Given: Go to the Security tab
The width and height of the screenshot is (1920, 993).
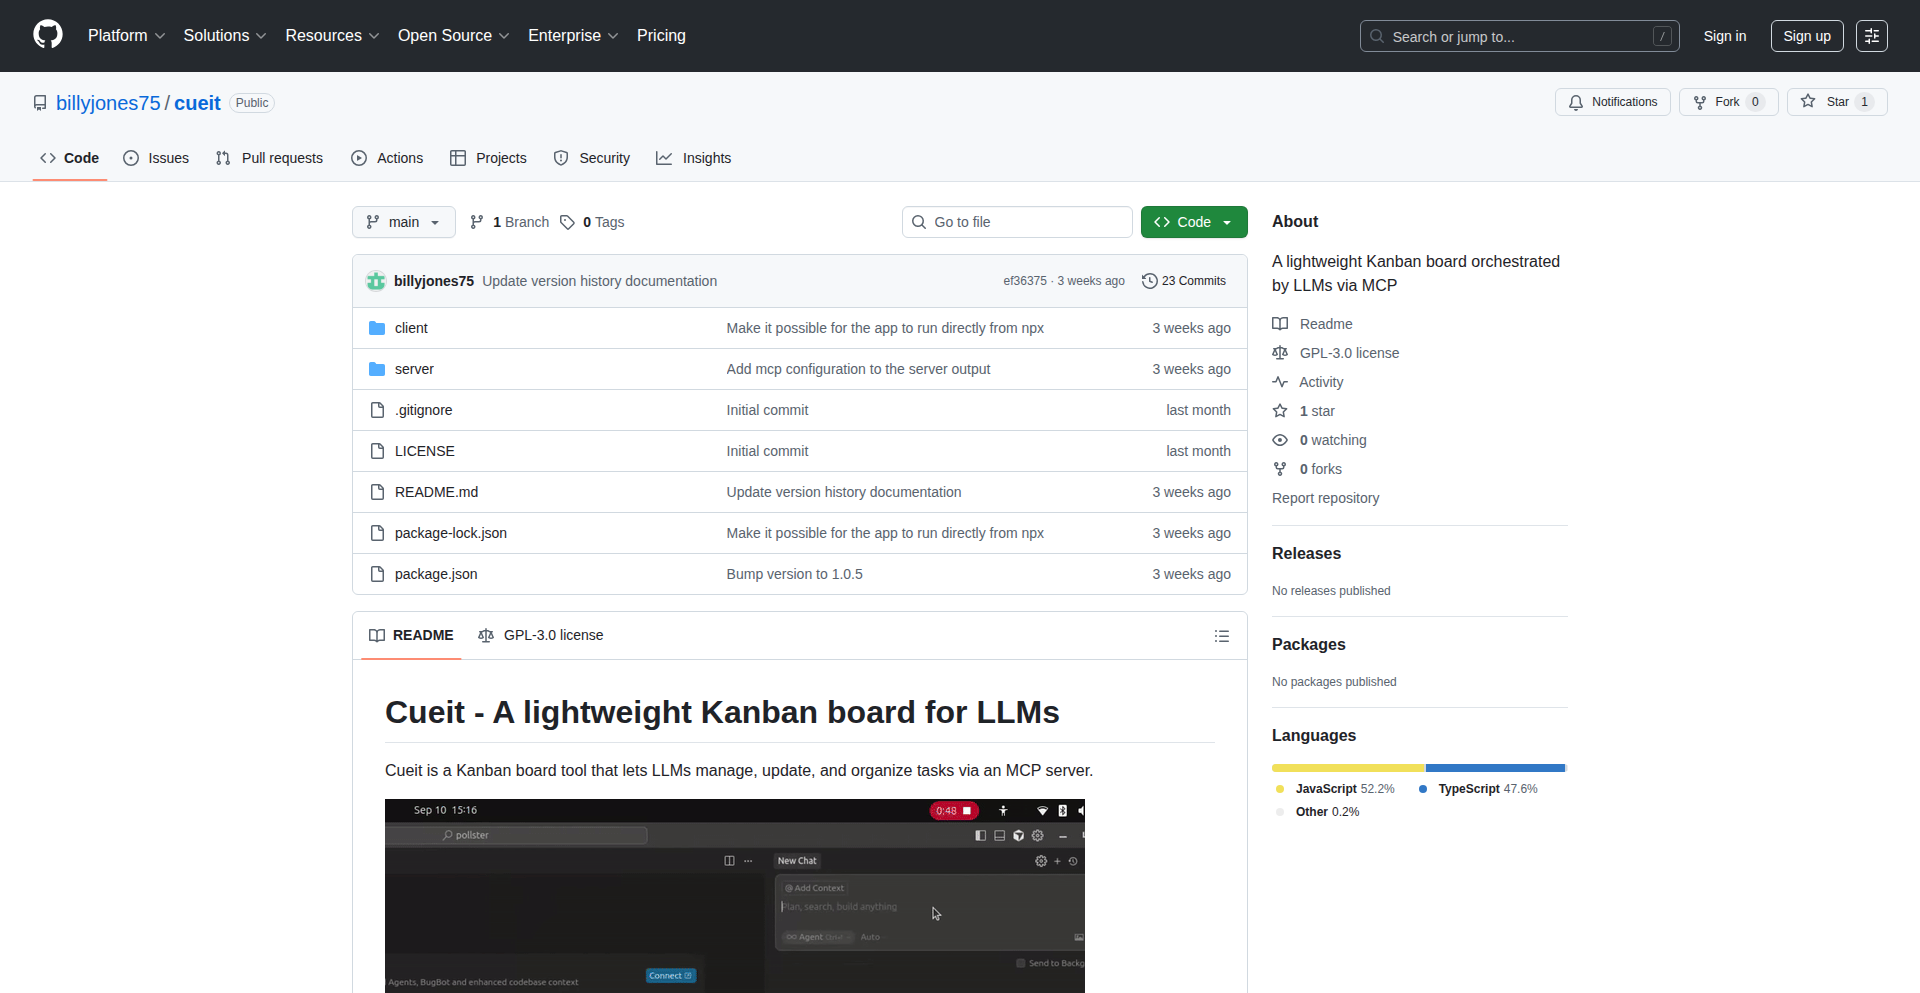Looking at the screenshot, I should click(592, 158).
